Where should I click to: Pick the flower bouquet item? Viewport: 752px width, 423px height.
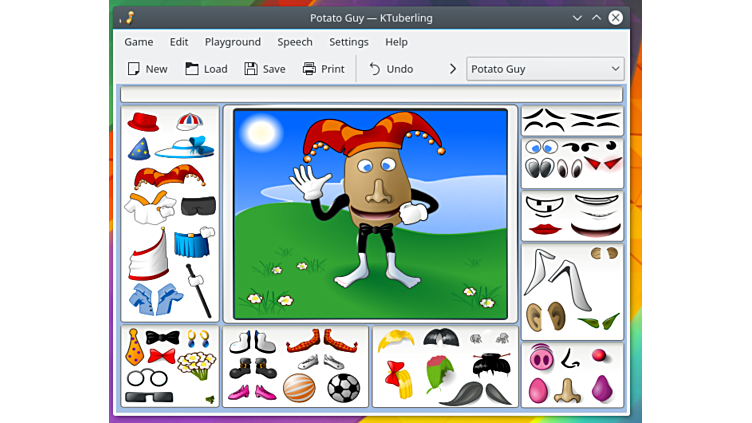(x=196, y=365)
